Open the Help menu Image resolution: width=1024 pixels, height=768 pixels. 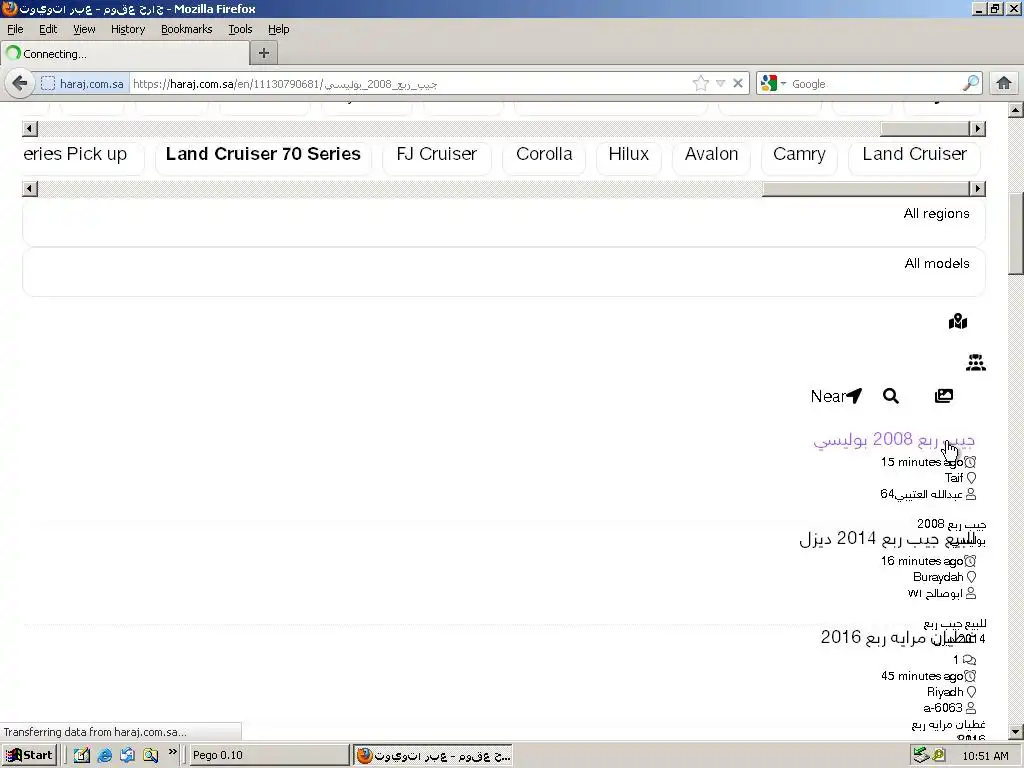(x=278, y=29)
